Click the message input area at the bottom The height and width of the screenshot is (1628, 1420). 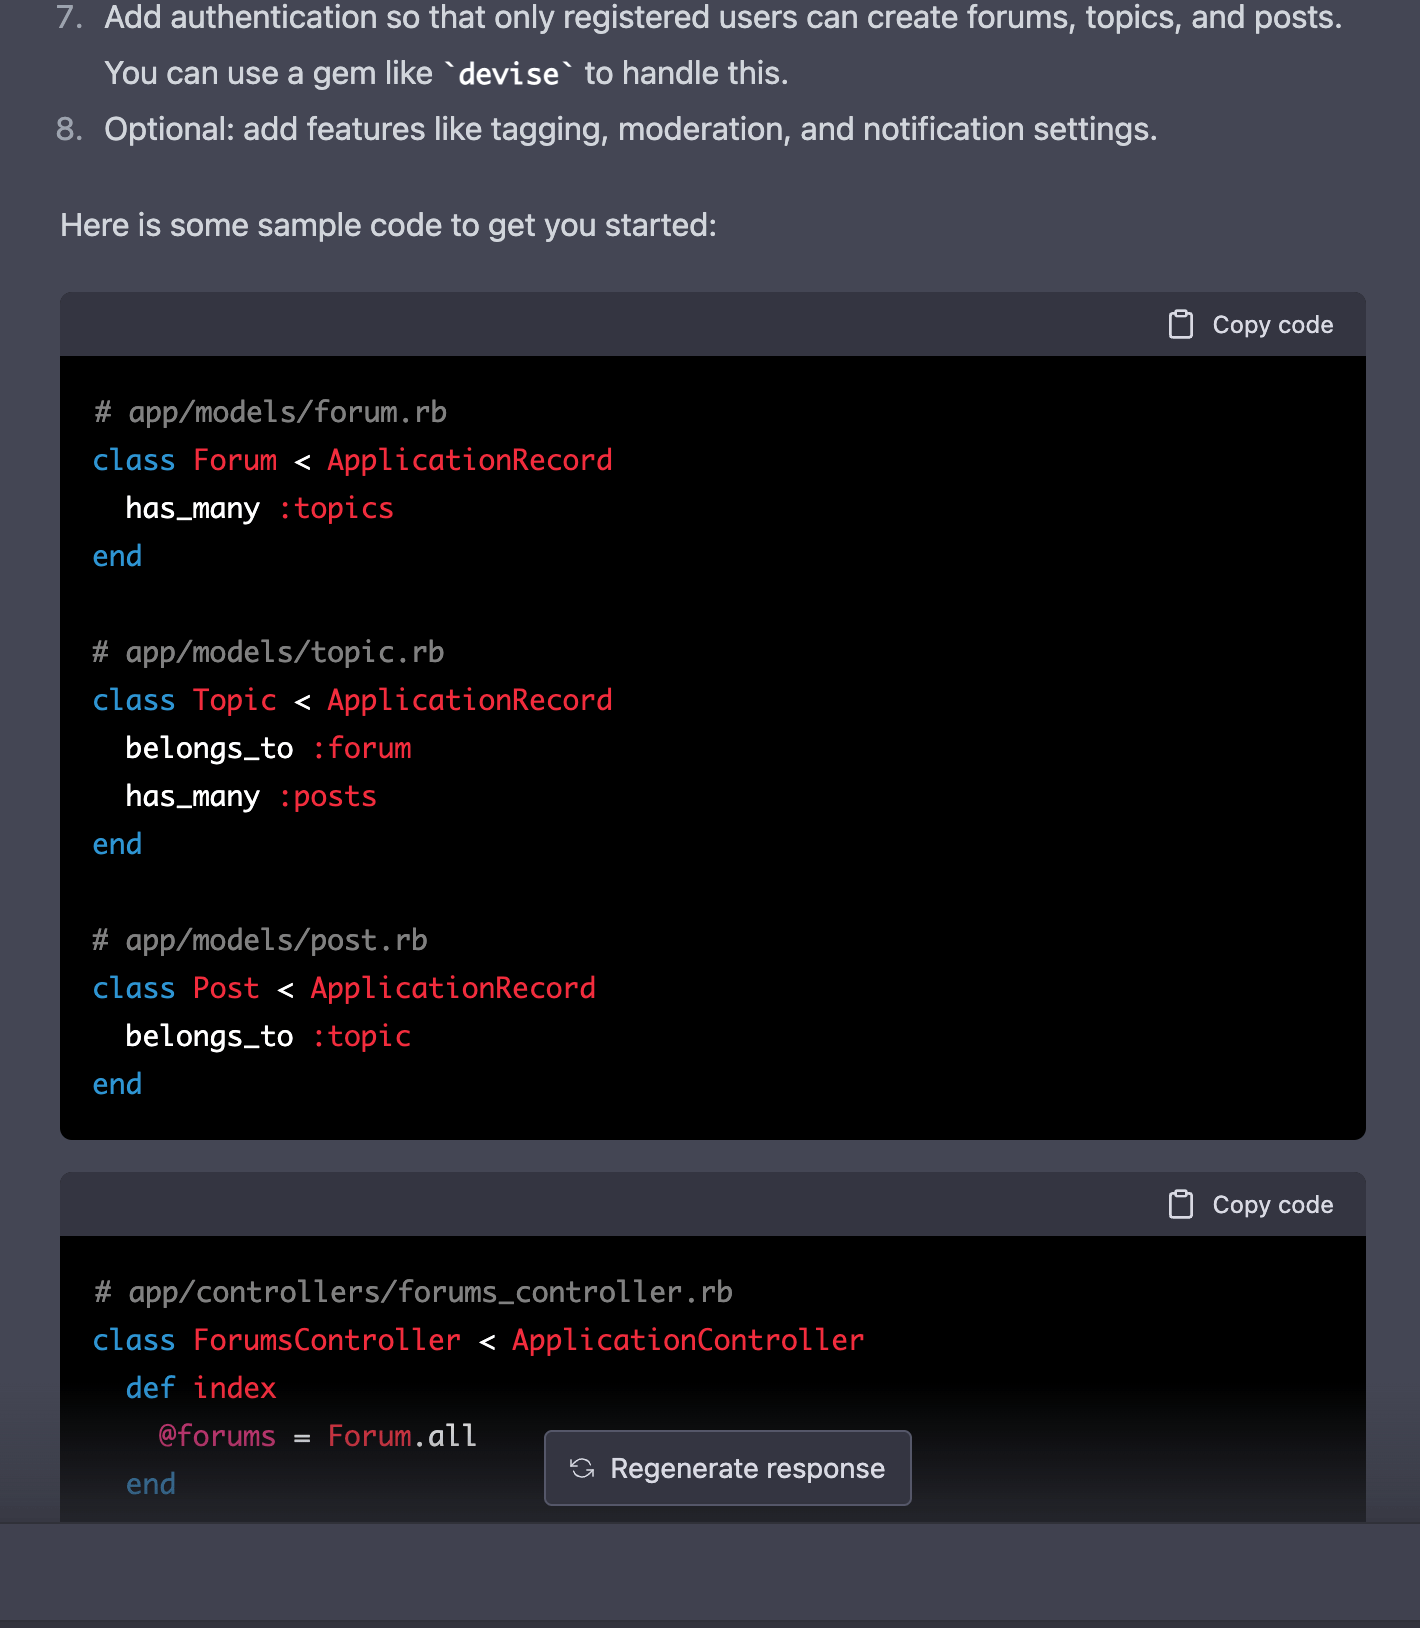(710, 1572)
